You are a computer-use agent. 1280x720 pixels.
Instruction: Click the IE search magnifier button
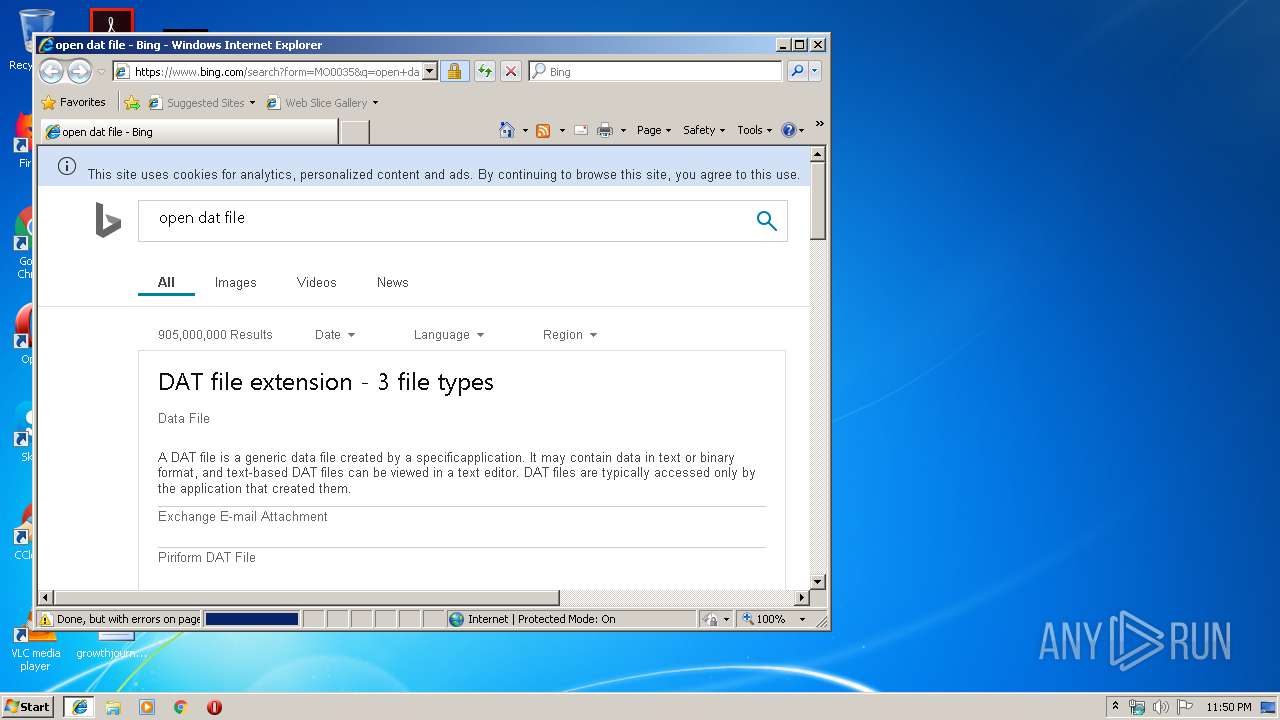pos(797,71)
